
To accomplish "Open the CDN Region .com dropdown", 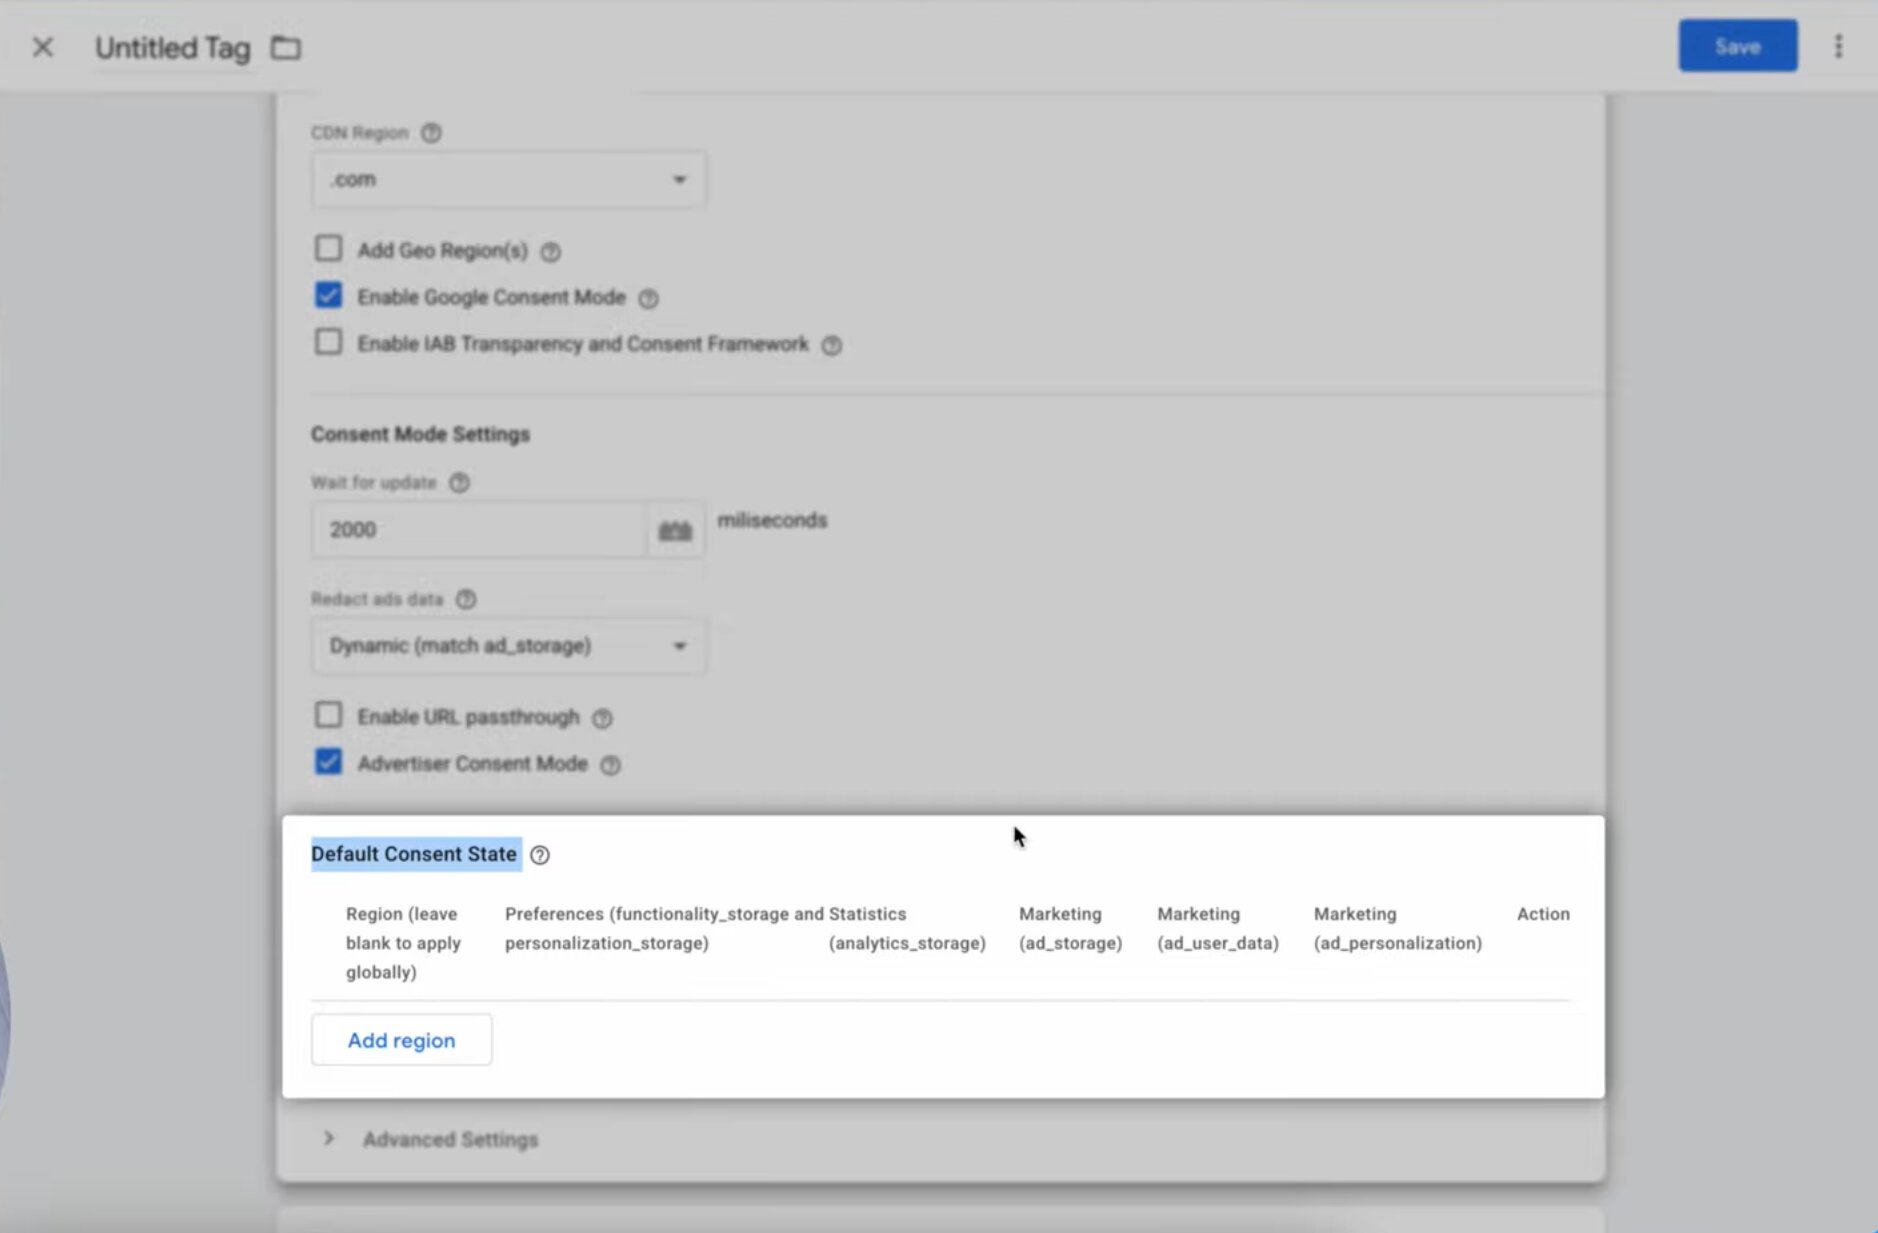I will 508,180.
